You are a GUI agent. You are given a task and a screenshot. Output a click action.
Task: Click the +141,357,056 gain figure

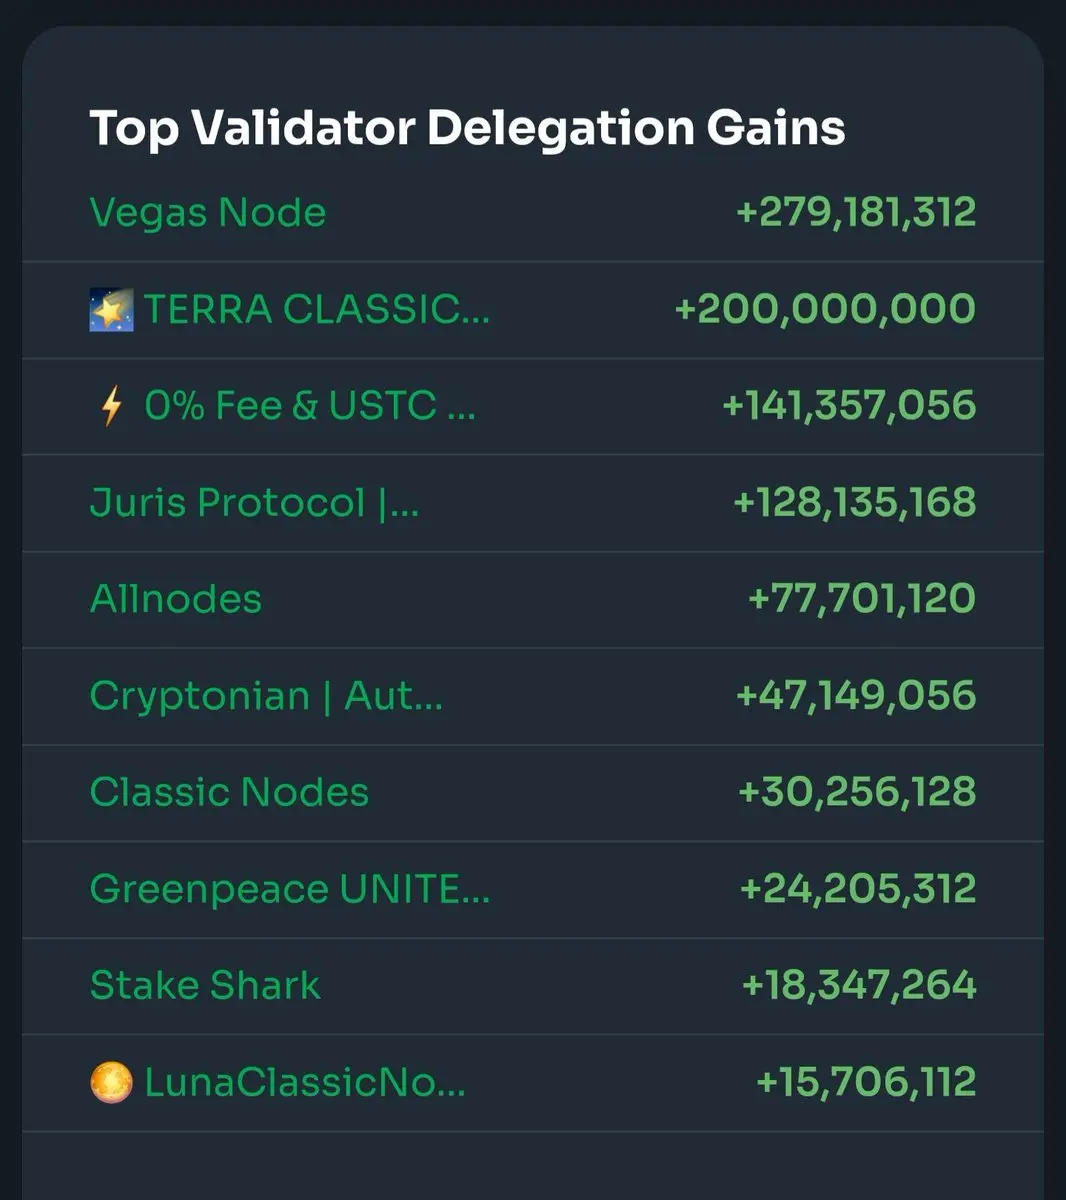(849, 406)
